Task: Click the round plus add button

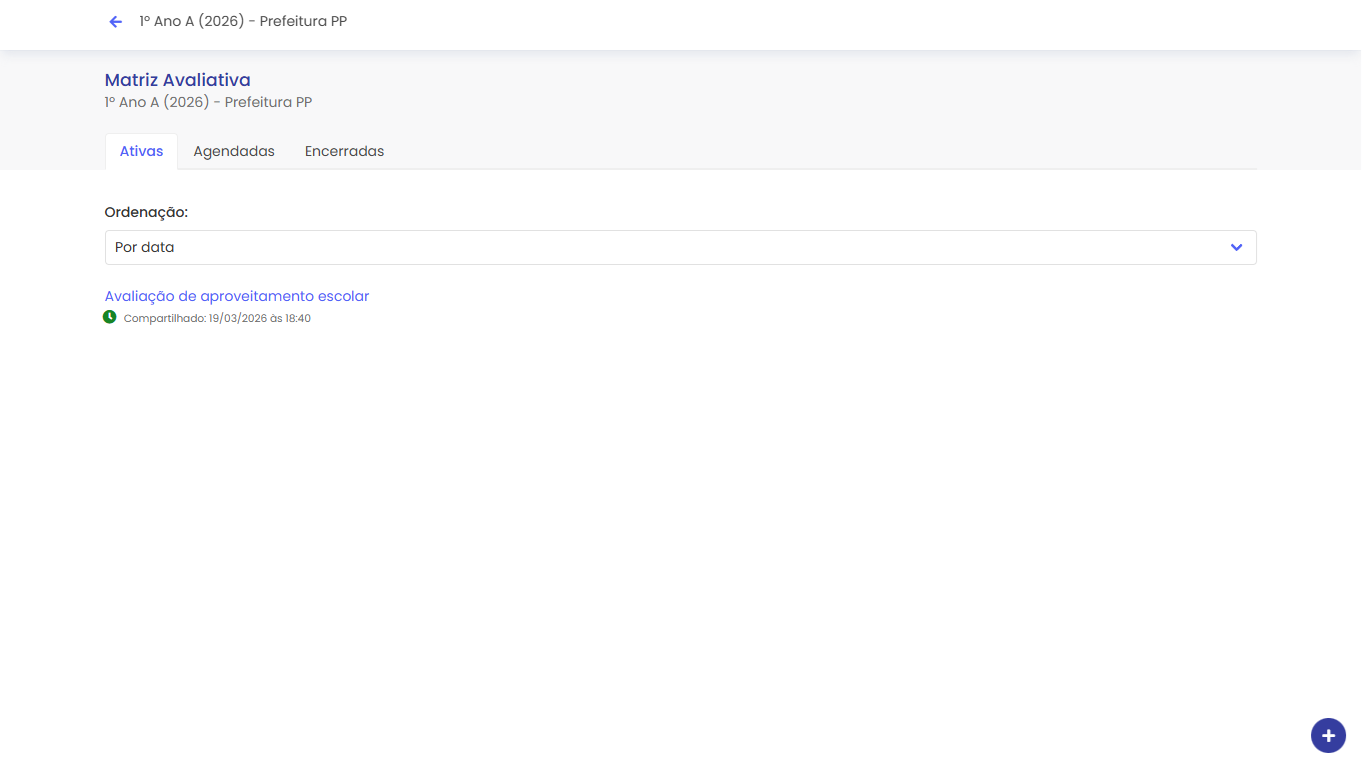Action: (1328, 735)
